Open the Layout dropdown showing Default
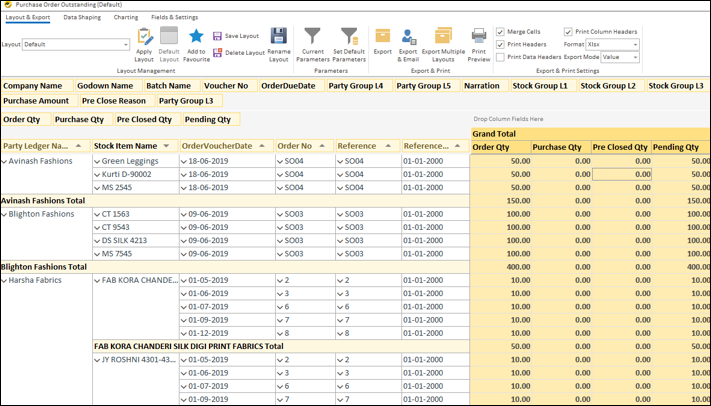This screenshot has height=406, width=711. click(x=125, y=45)
